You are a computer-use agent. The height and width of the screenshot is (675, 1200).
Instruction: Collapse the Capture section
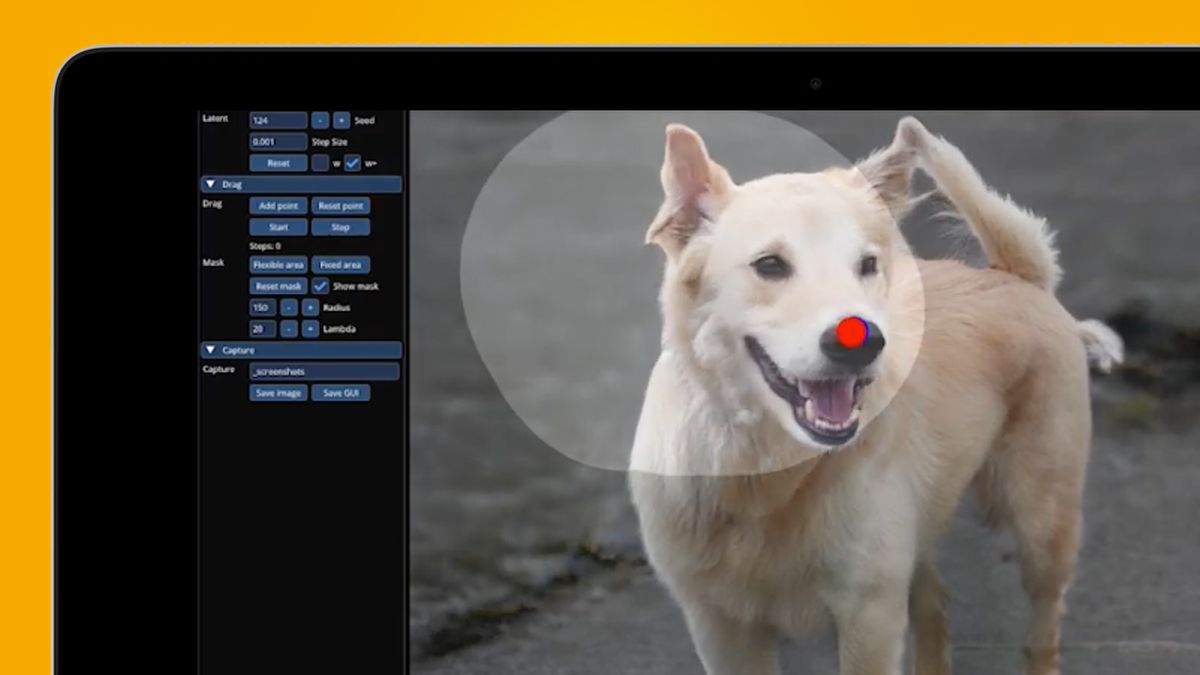[301, 350]
